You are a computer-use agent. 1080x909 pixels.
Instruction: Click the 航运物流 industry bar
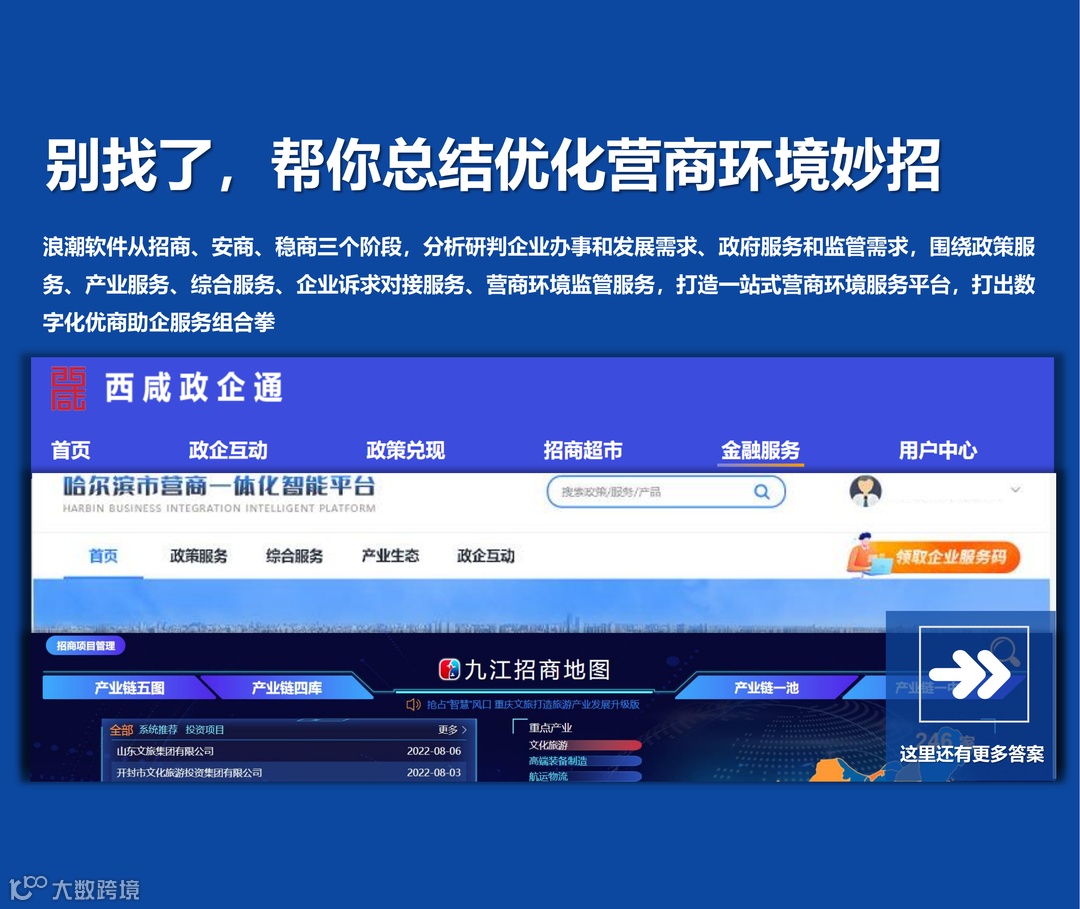pyautogui.click(x=585, y=776)
